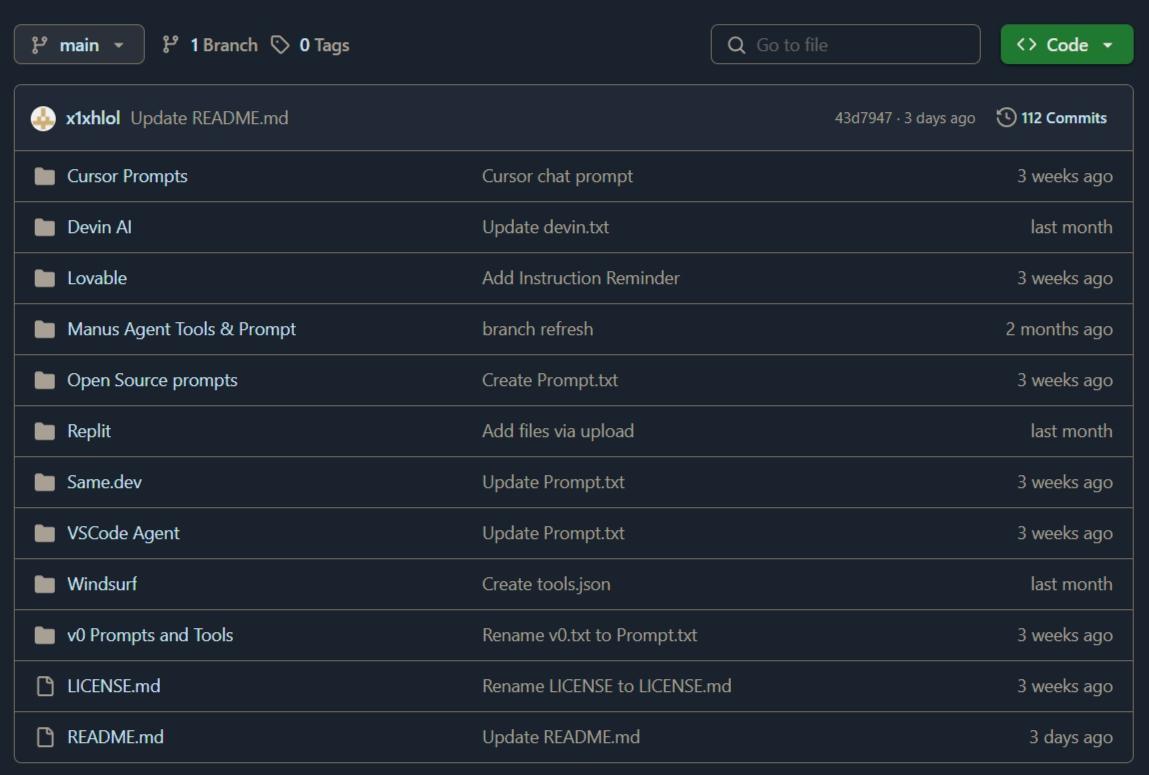
Task: Click the folder icon for VSCode Agent
Action: pos(45,533)
